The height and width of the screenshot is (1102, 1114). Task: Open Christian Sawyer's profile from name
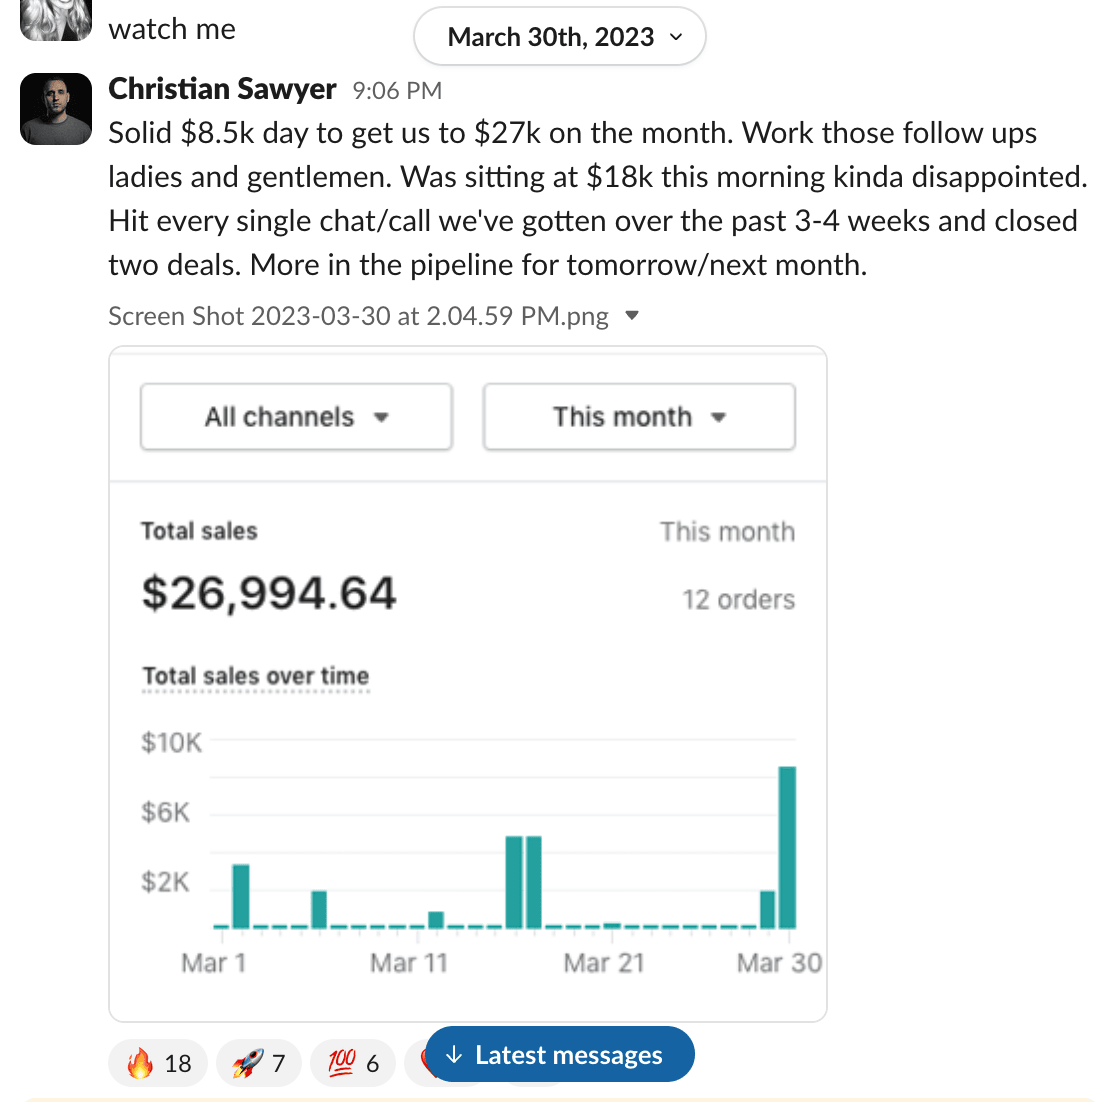point(222,89)
